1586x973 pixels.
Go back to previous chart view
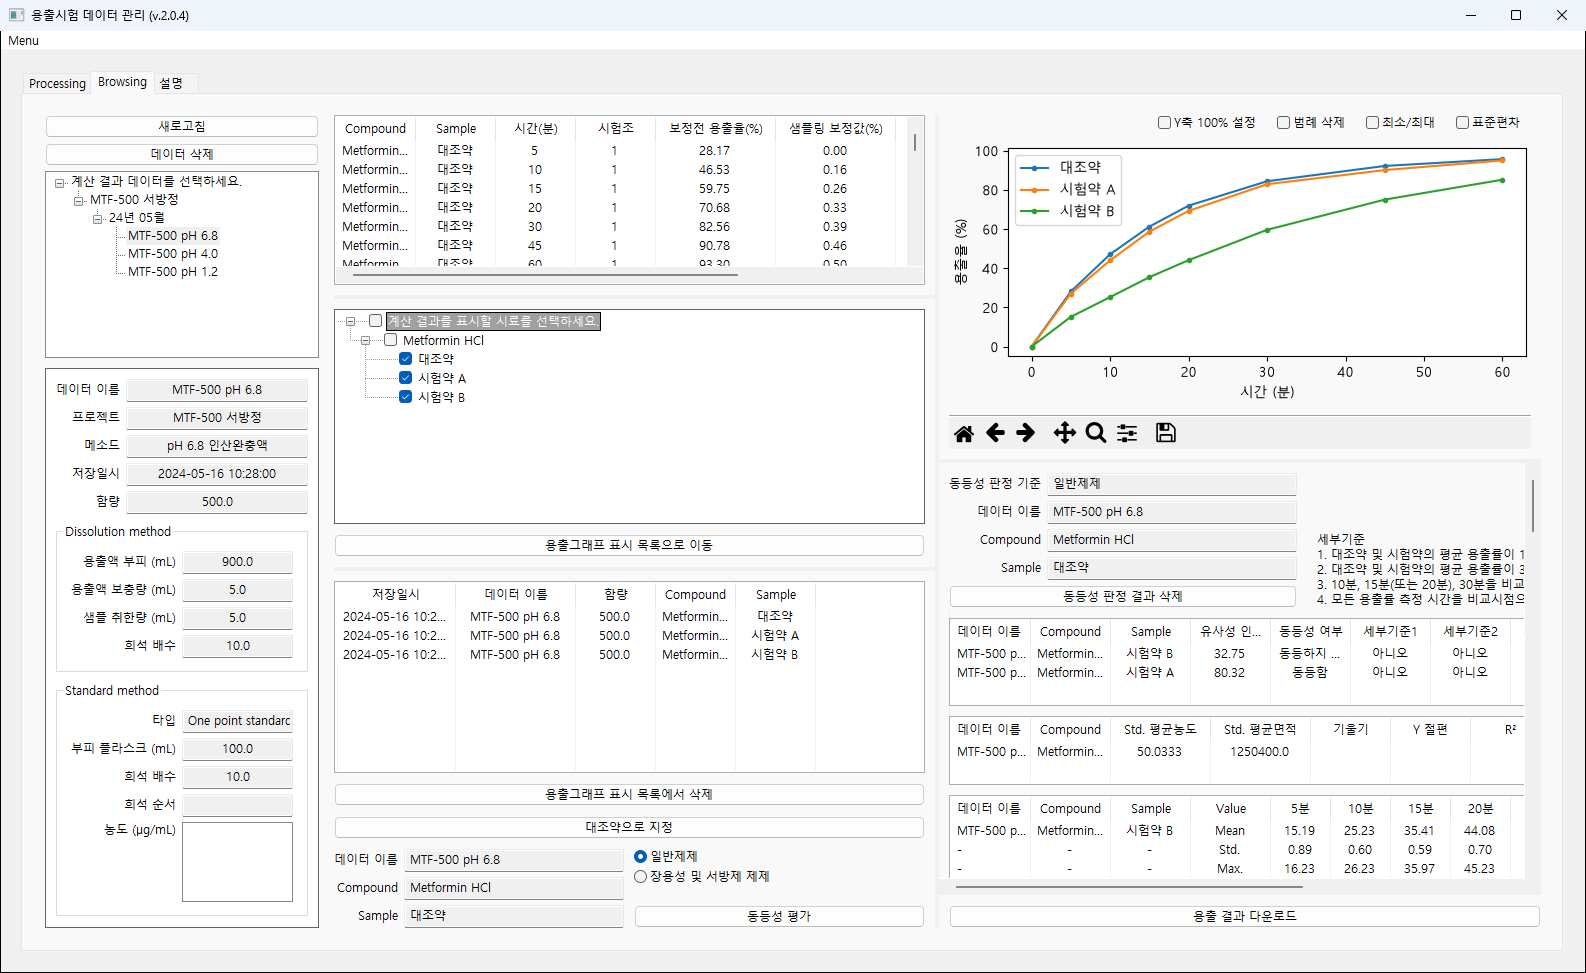995,433
